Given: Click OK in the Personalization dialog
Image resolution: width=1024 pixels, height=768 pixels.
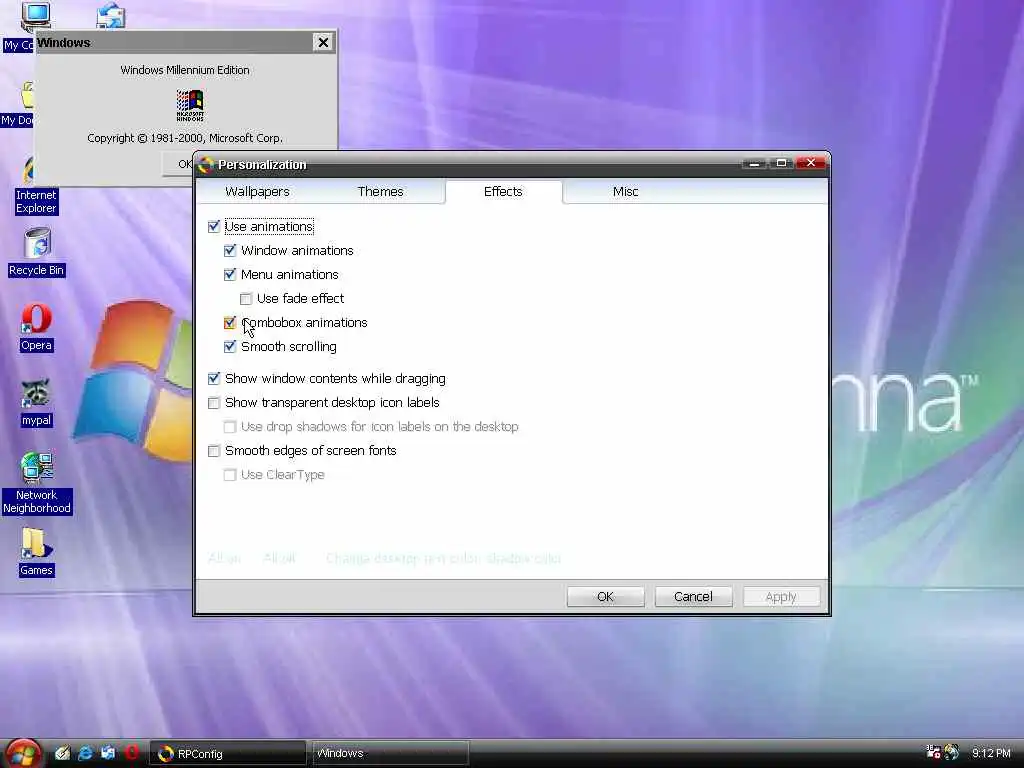Looking at the screenshot, I should click(605, 596).
